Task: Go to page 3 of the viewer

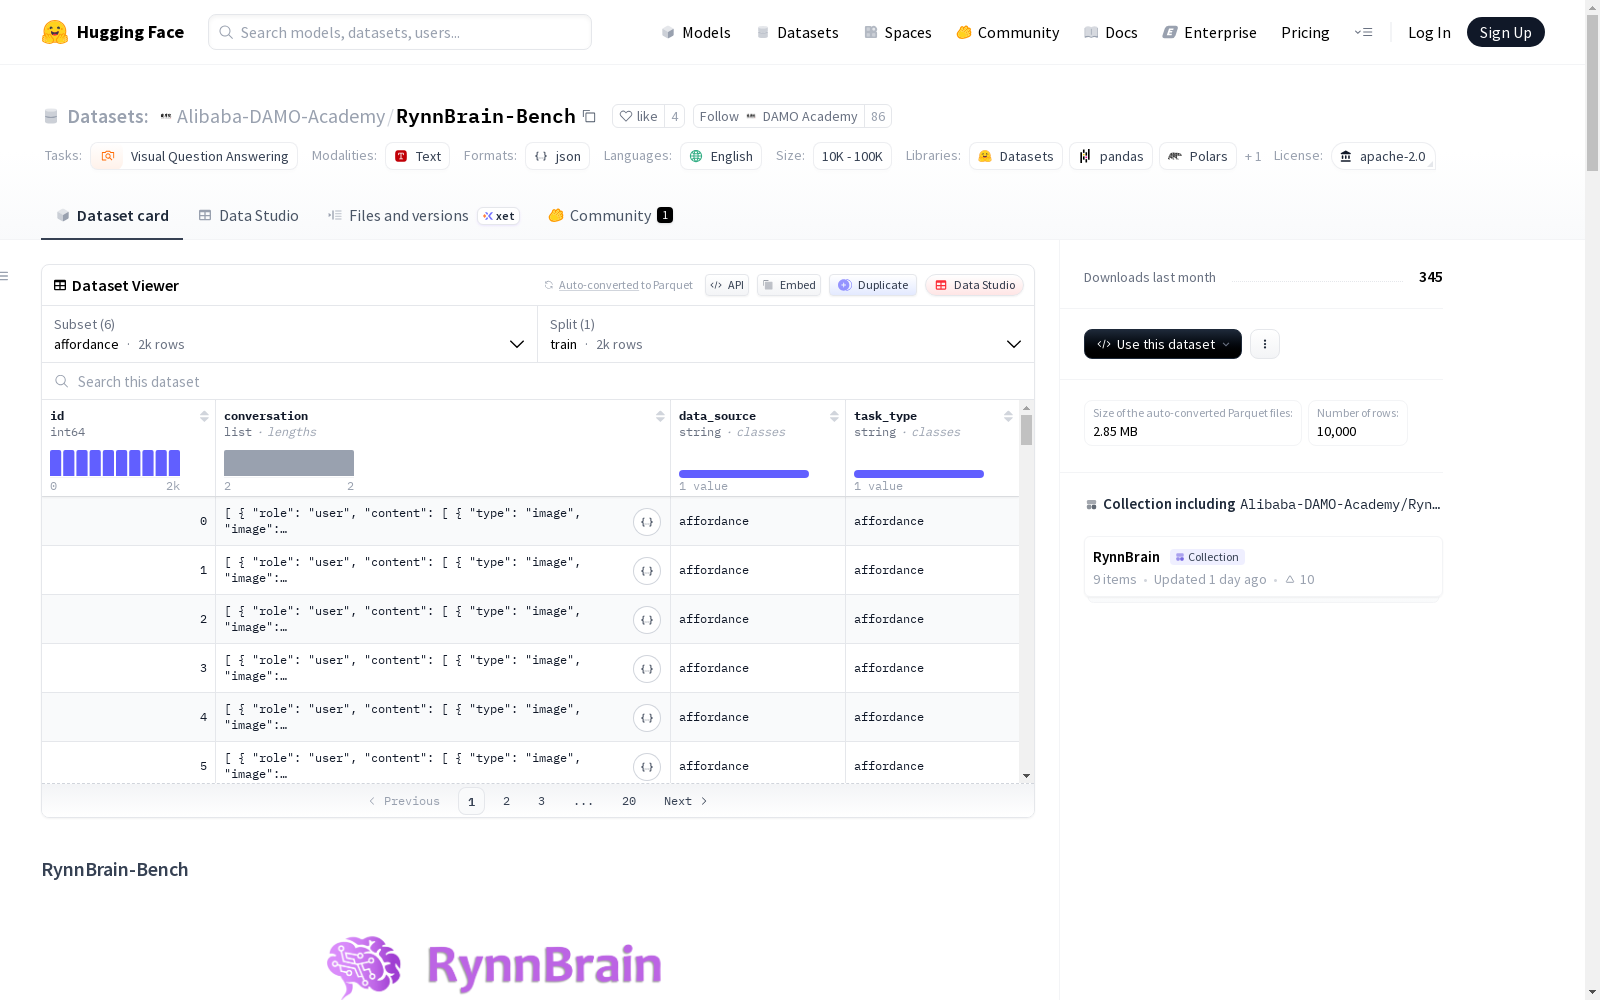Action: tap(542, 801)
